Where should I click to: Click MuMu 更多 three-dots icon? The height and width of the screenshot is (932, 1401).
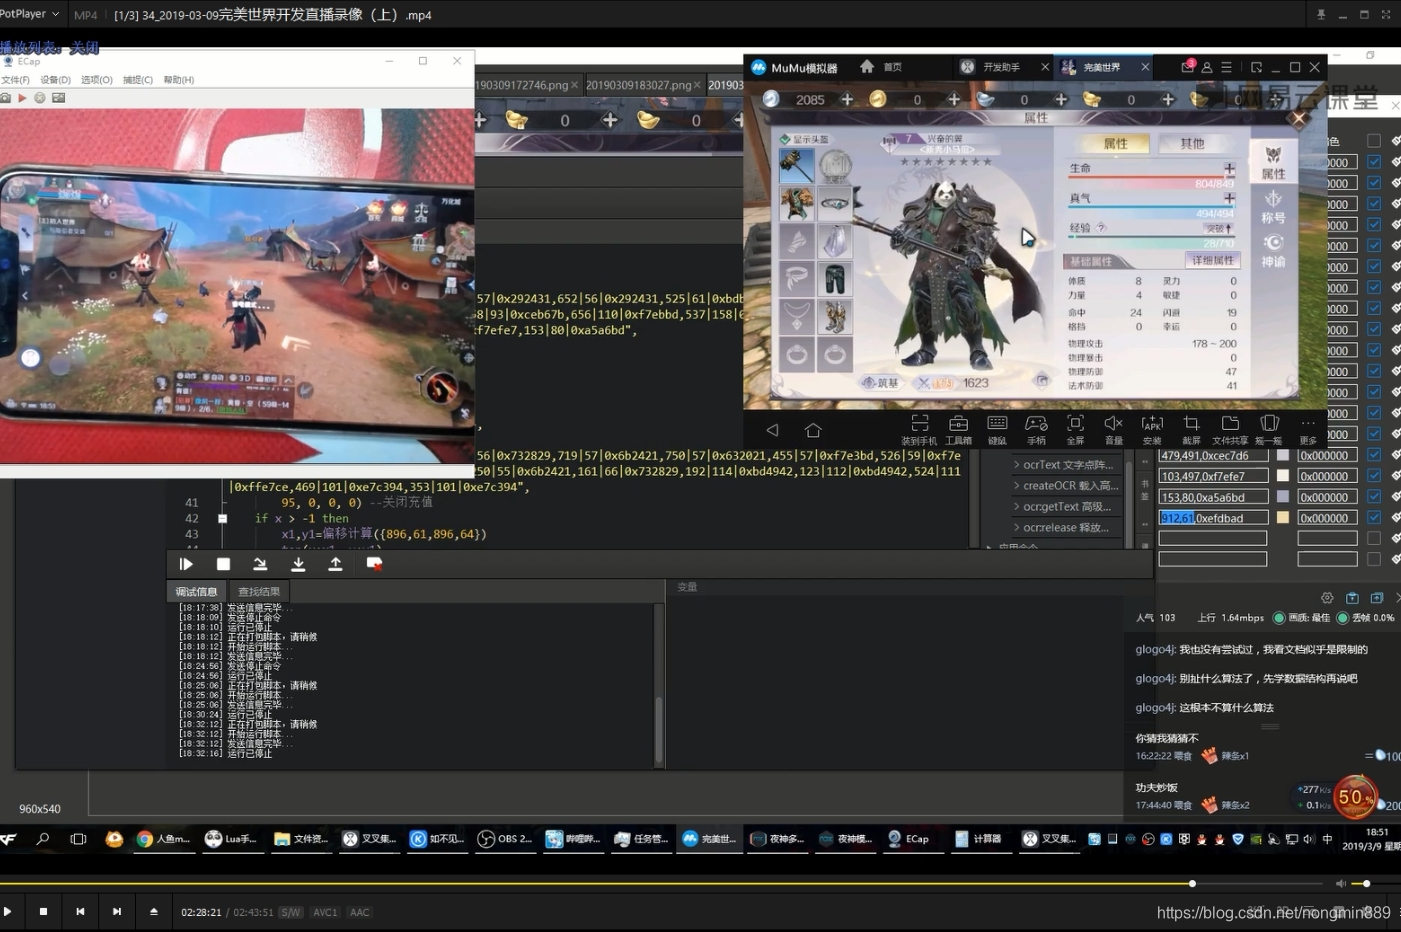coord(1308,430)
